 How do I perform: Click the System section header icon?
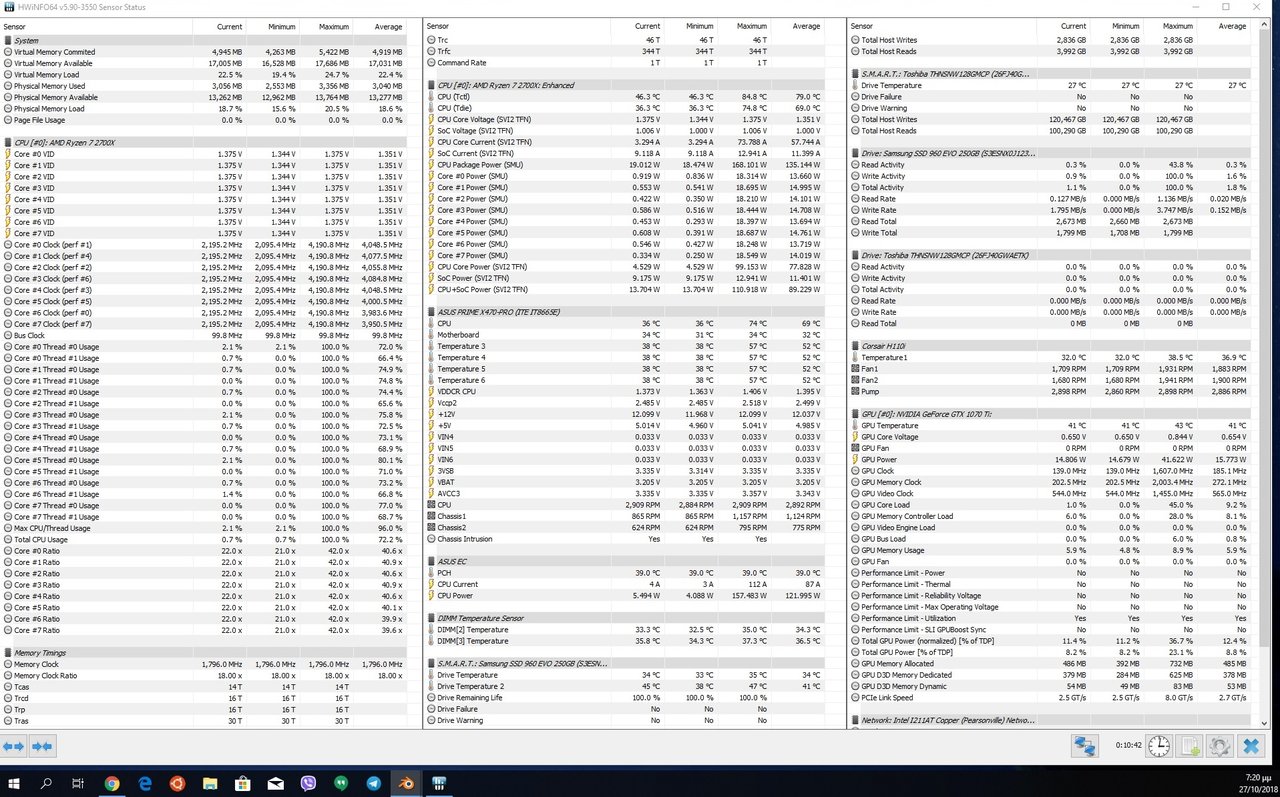point(8,41)
